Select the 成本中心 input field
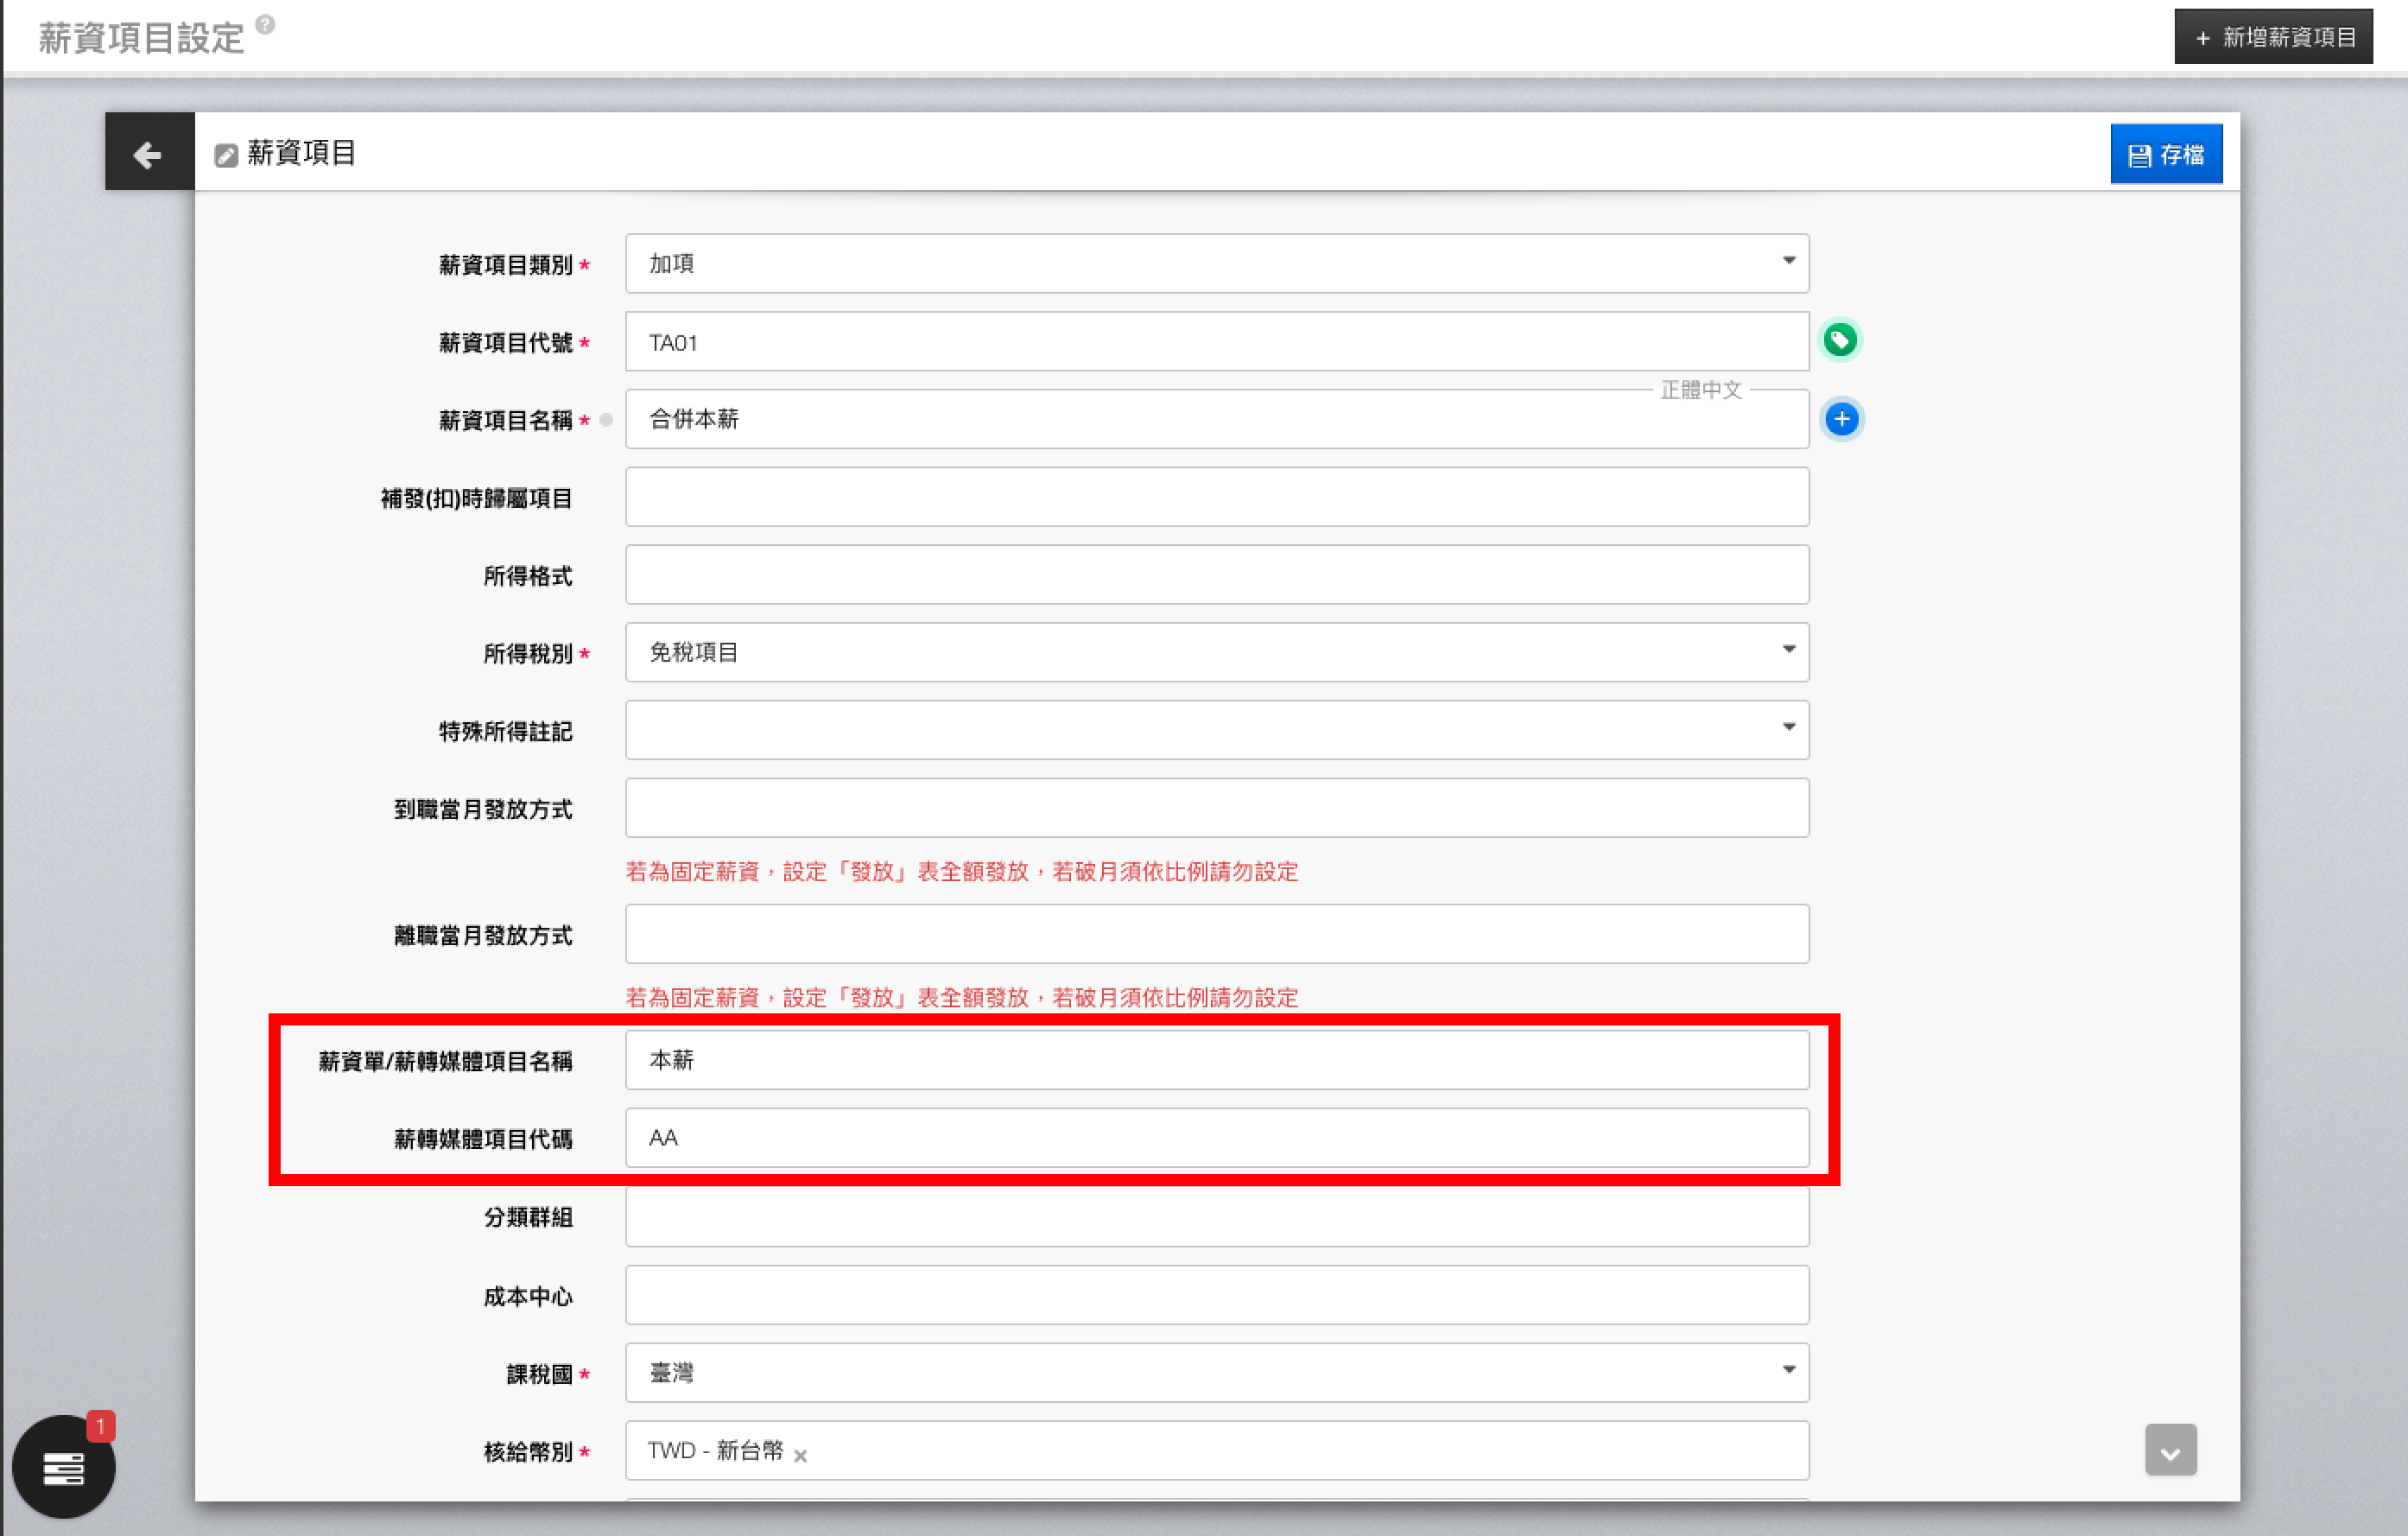 click(x=1216, y=1295)
